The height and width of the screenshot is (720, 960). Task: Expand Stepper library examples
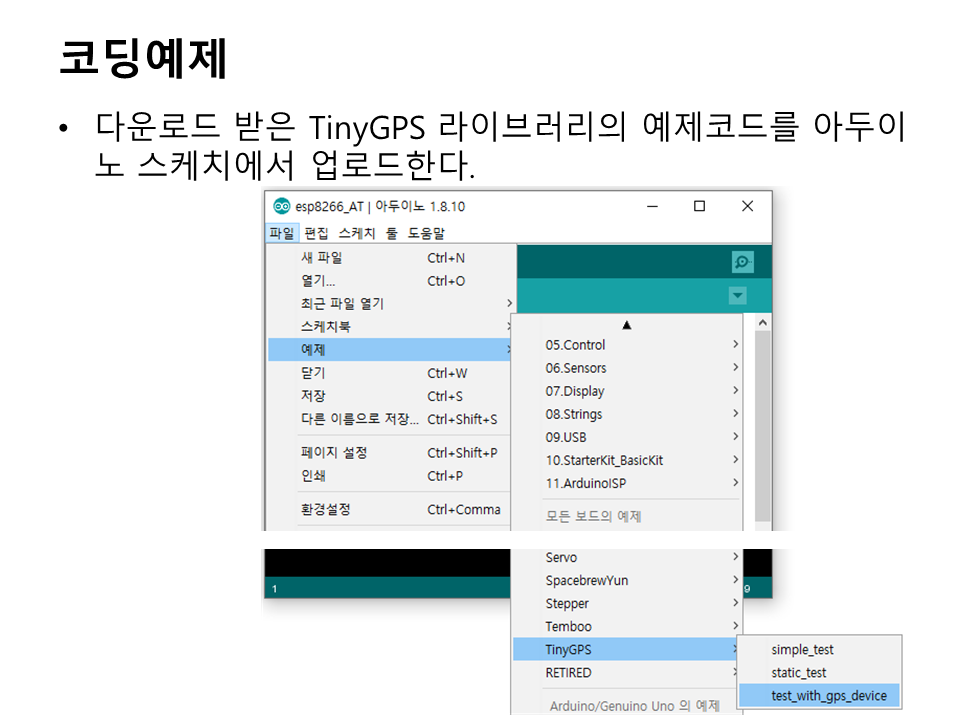[627, 604]
